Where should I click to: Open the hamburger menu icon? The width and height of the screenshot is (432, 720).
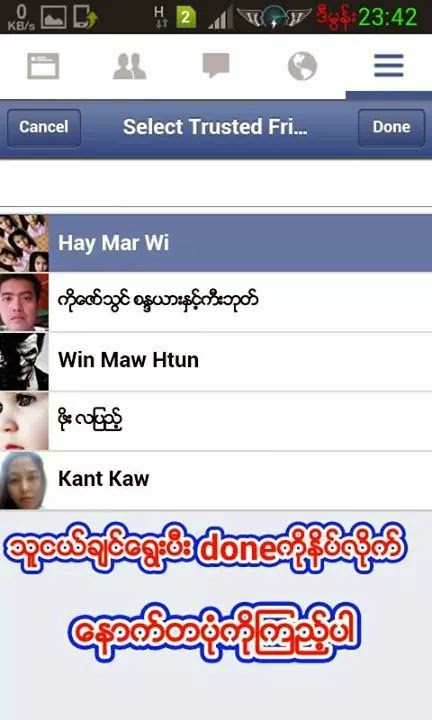[x=388, y=66]
